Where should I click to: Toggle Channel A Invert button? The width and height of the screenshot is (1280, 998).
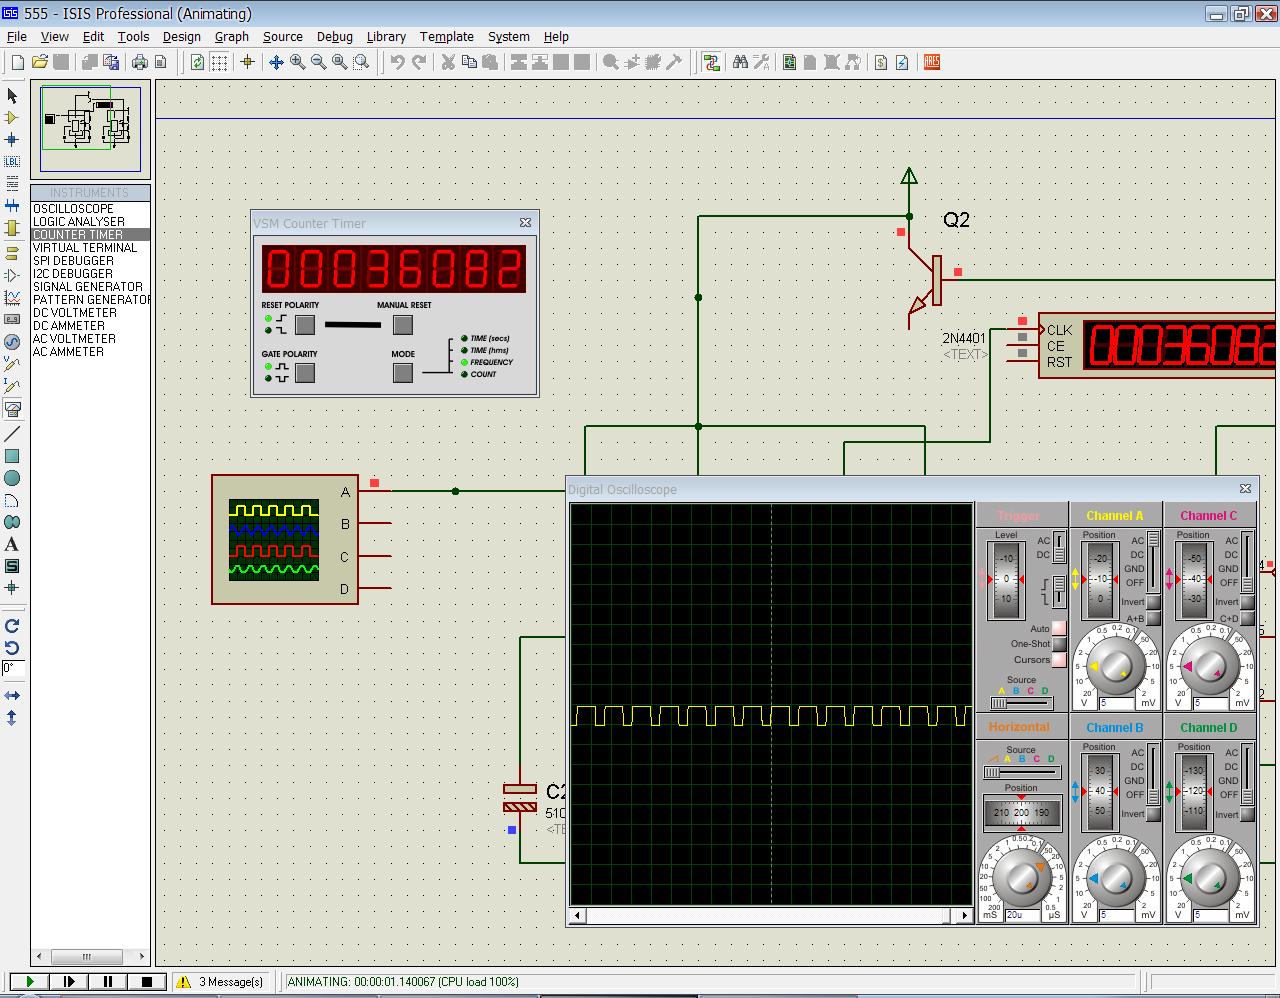pyautogui.click(x=1153, y=602)
